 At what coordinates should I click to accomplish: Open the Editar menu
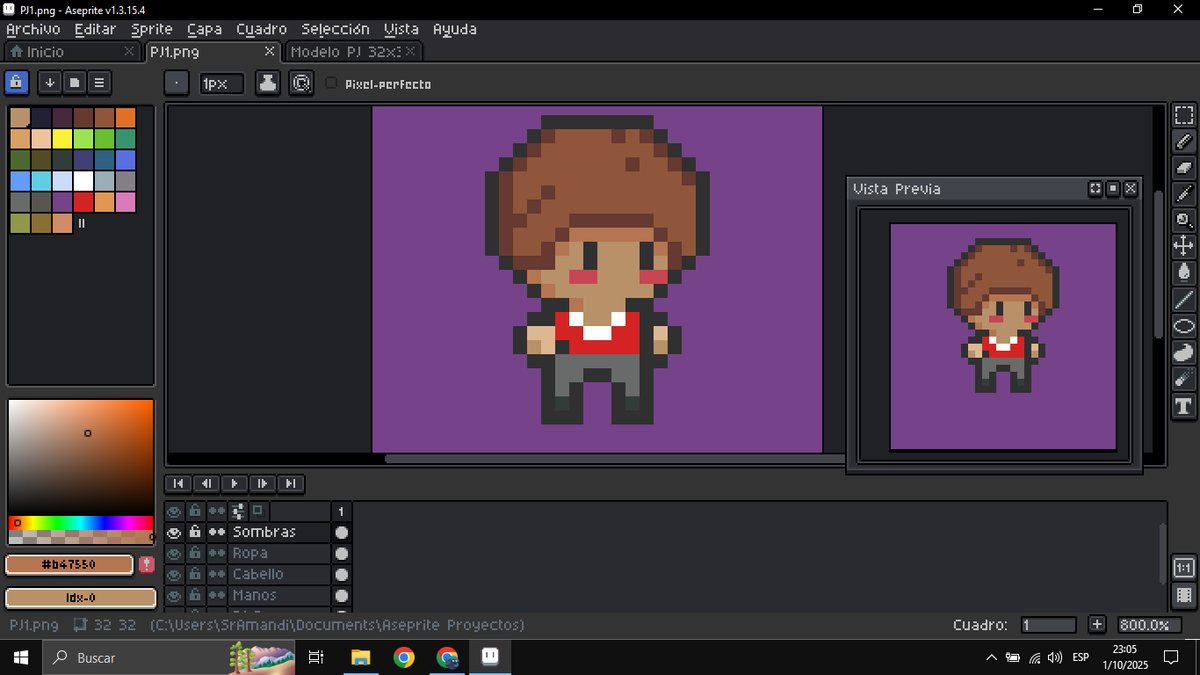point(95,29)
